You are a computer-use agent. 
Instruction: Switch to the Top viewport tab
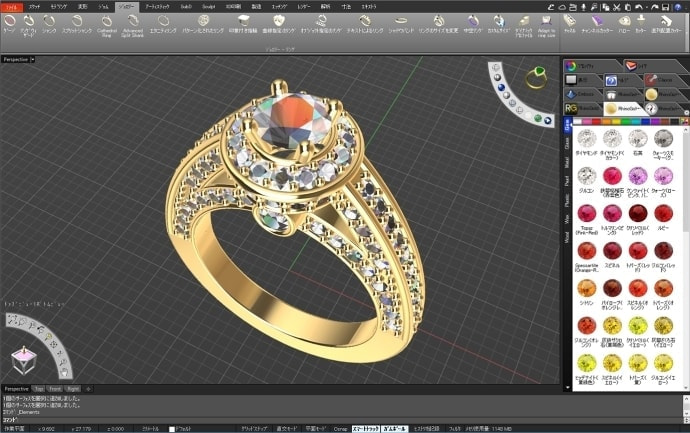[x=38, y=388]
